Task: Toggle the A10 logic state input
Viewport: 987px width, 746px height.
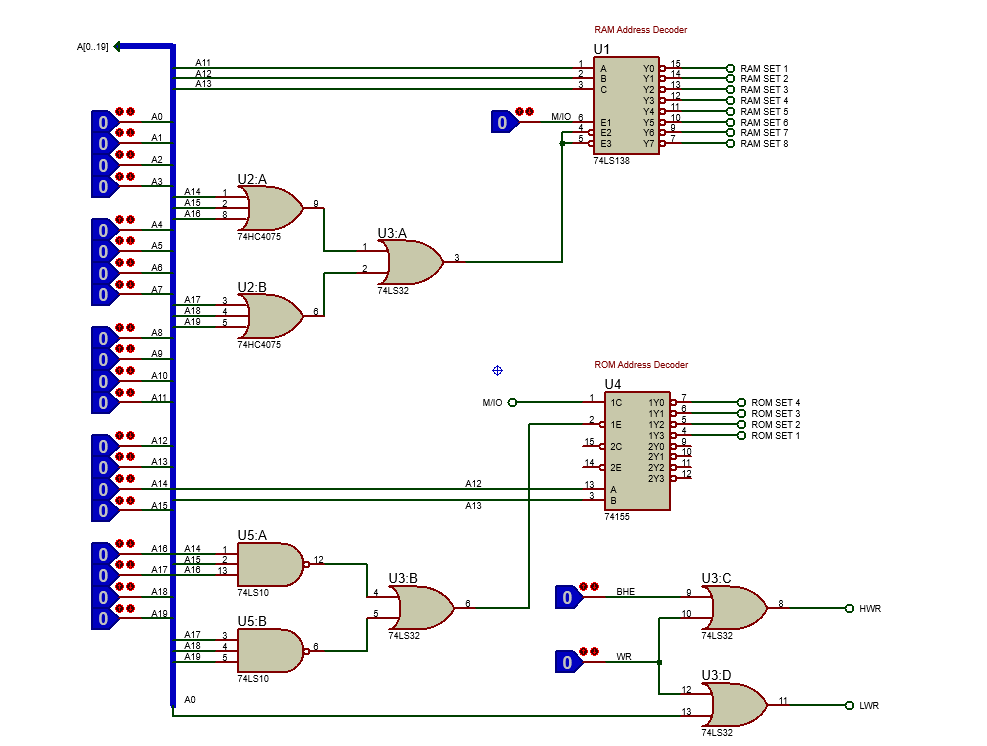Action: pos(103,381)
